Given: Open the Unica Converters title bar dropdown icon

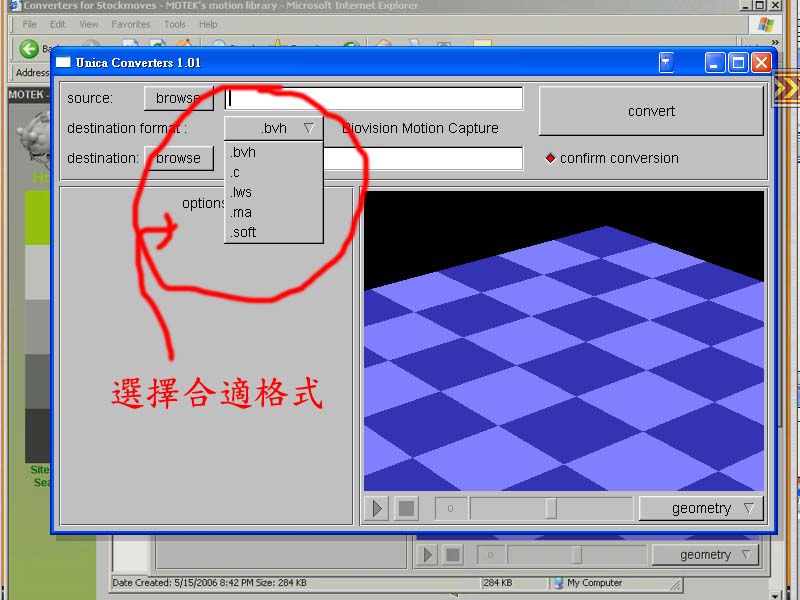Looking at the screenshot, I should point(666,63).
